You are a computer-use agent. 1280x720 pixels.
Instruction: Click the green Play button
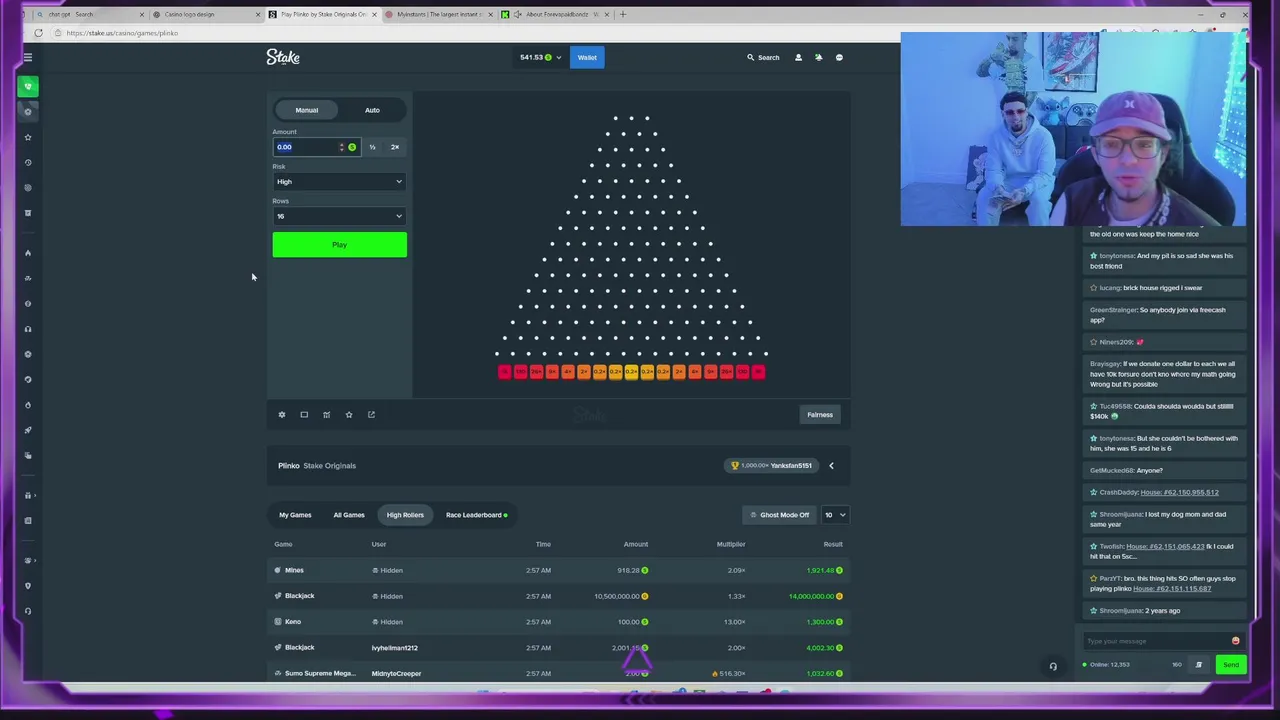tap(339, 245)
